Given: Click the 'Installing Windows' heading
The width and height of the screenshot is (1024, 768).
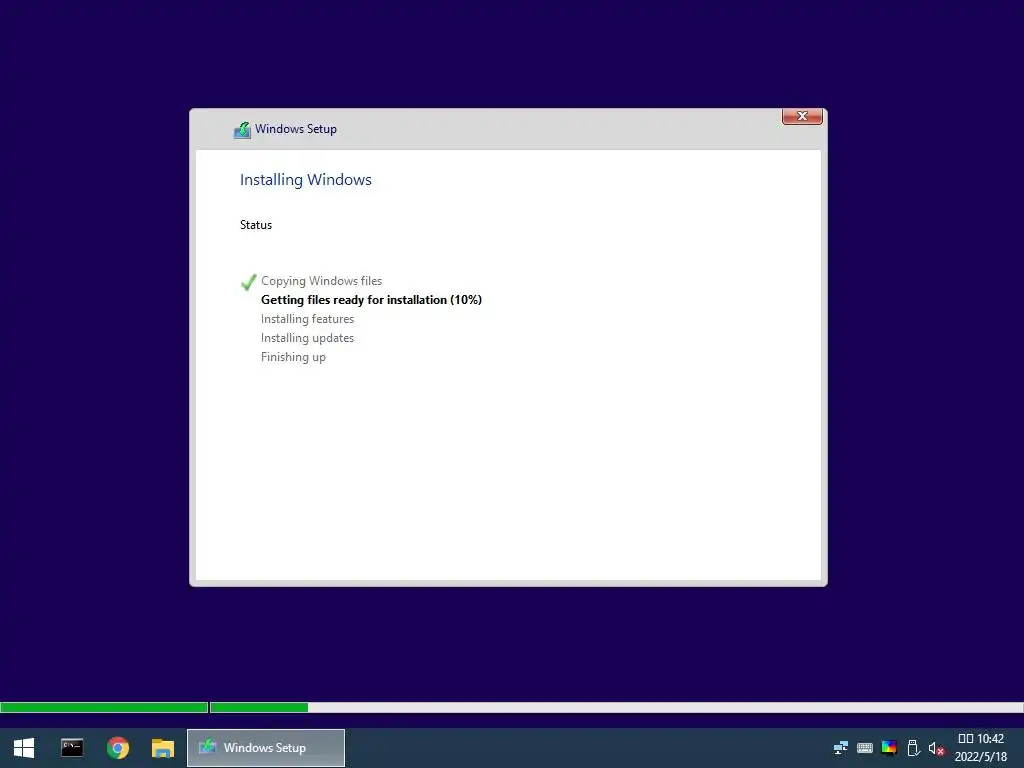Looking at the screenshot, I should coord(306,180).
